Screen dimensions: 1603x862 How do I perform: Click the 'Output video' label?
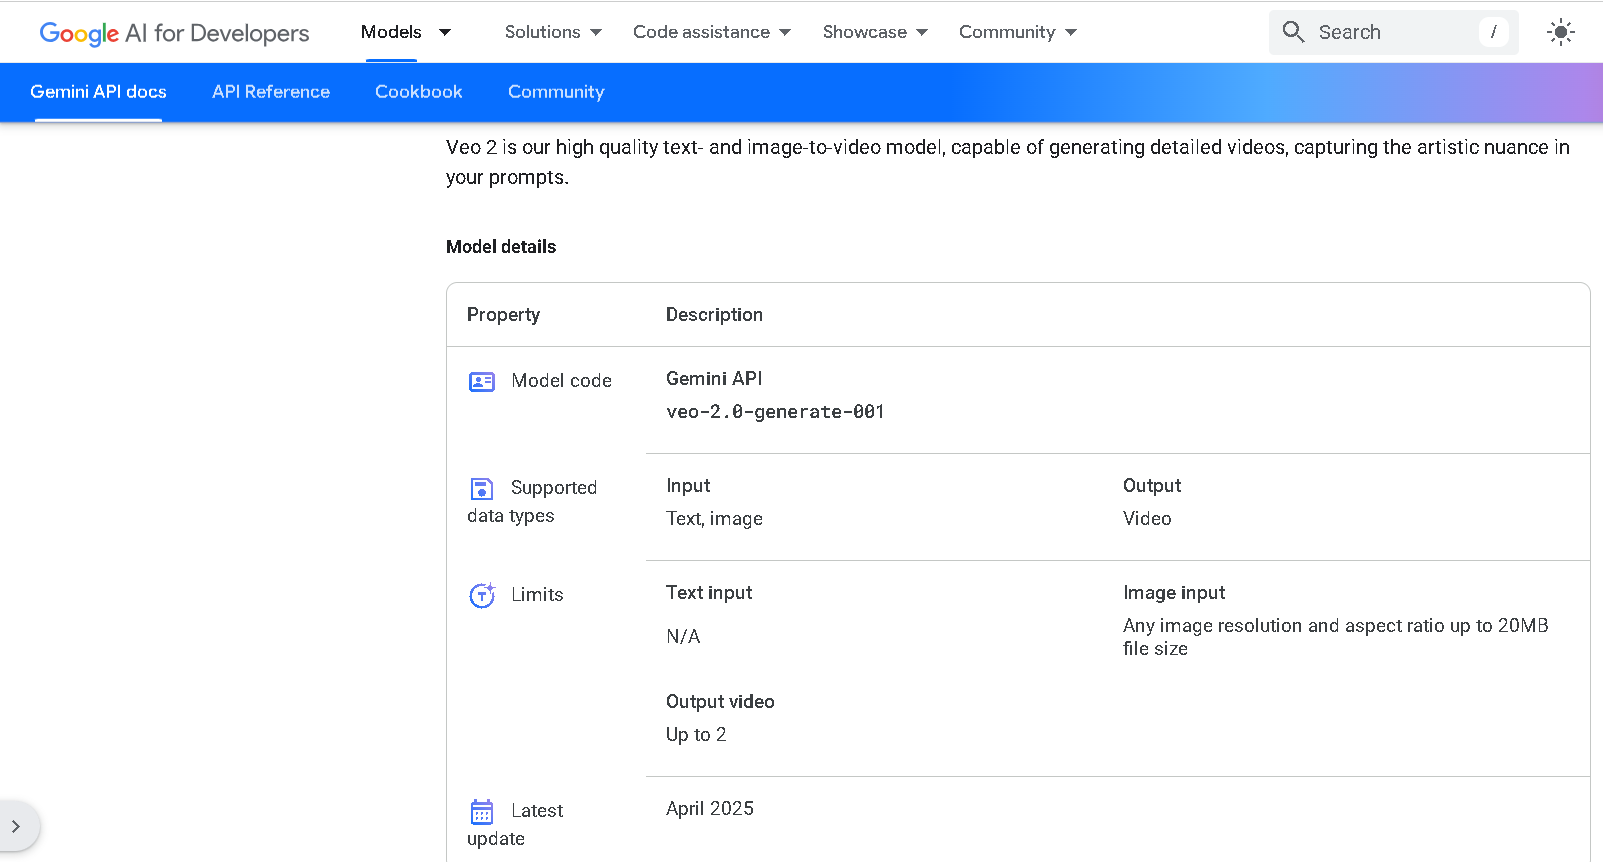click(x=720, y=702)
